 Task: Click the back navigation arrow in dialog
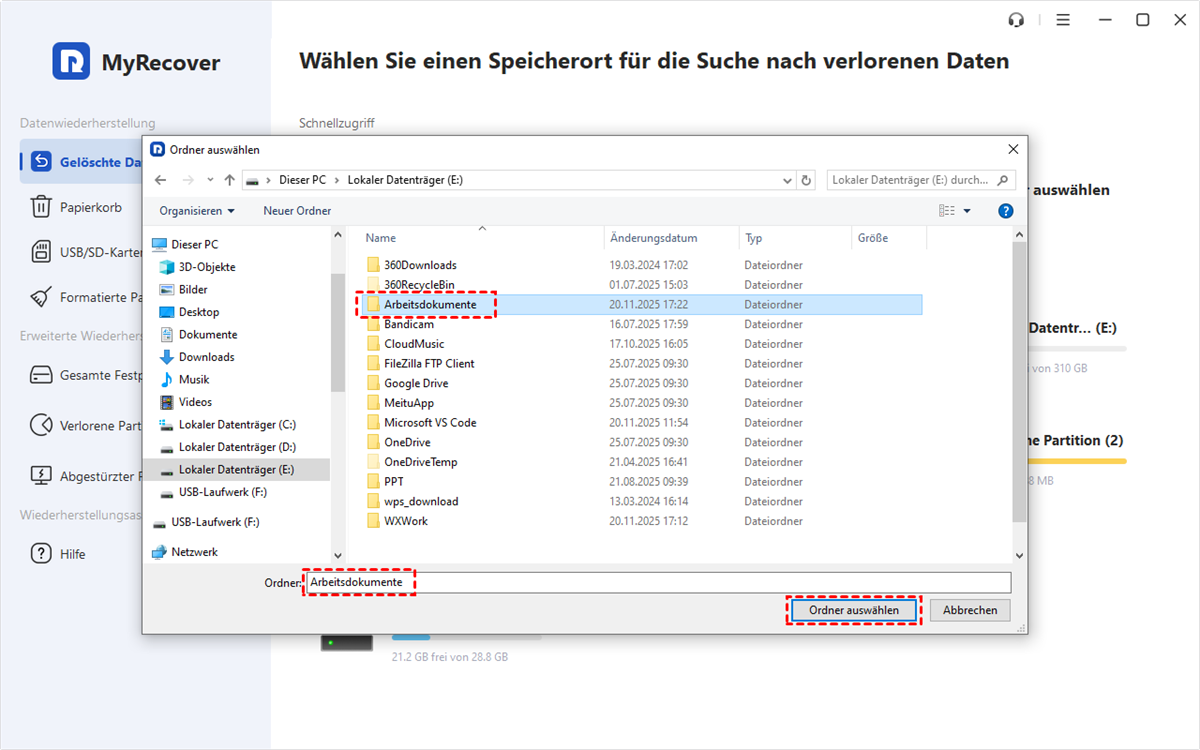(x=161, y=180)
